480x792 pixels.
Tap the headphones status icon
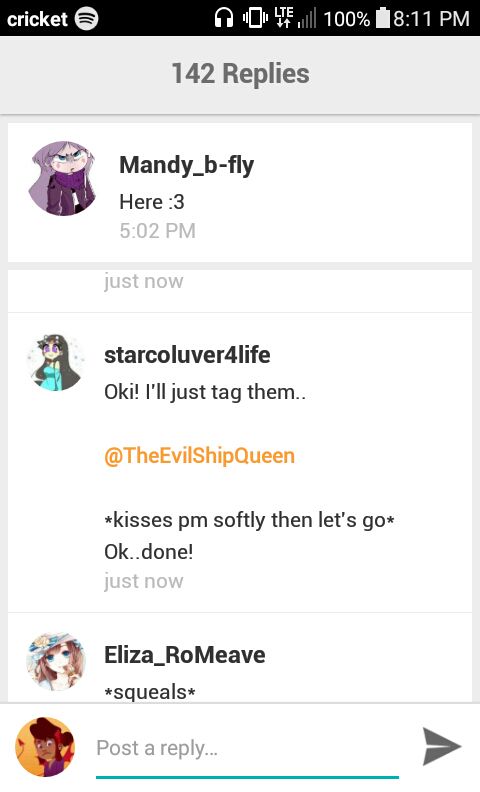coord(224,19)
